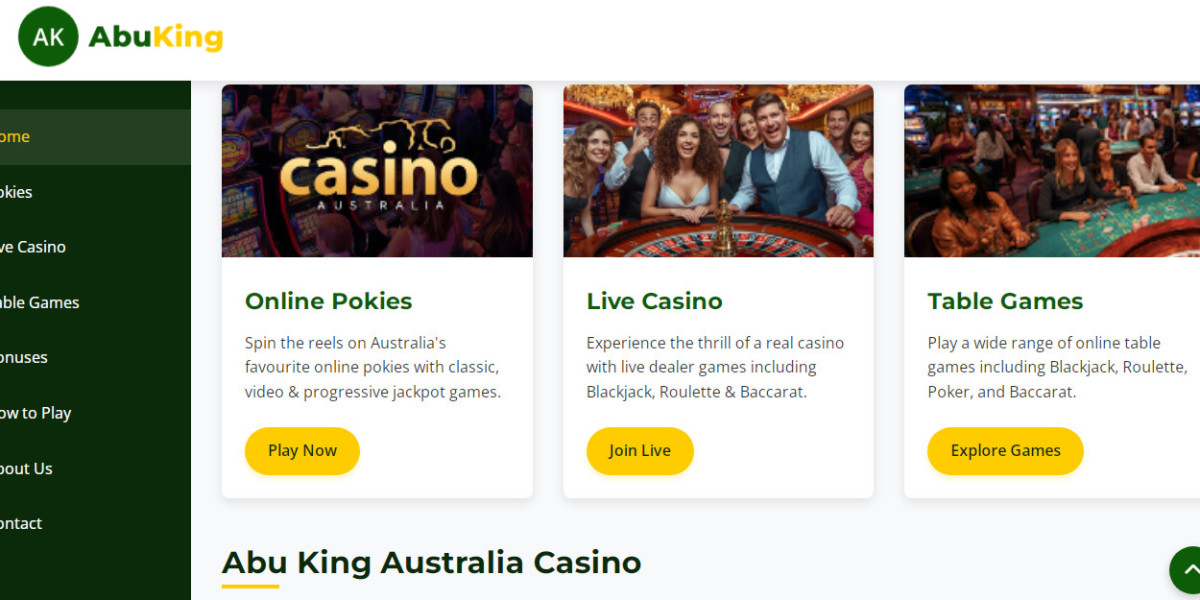Click the roulette table image on Live Casino card
The width and height of the screenshot is (1200, 600).
718,170
